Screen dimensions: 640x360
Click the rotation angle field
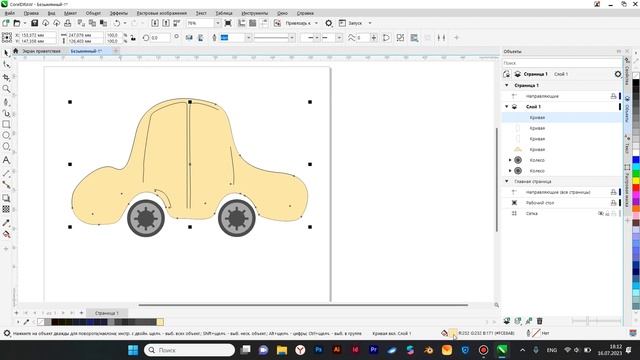(x=159, y=38)
